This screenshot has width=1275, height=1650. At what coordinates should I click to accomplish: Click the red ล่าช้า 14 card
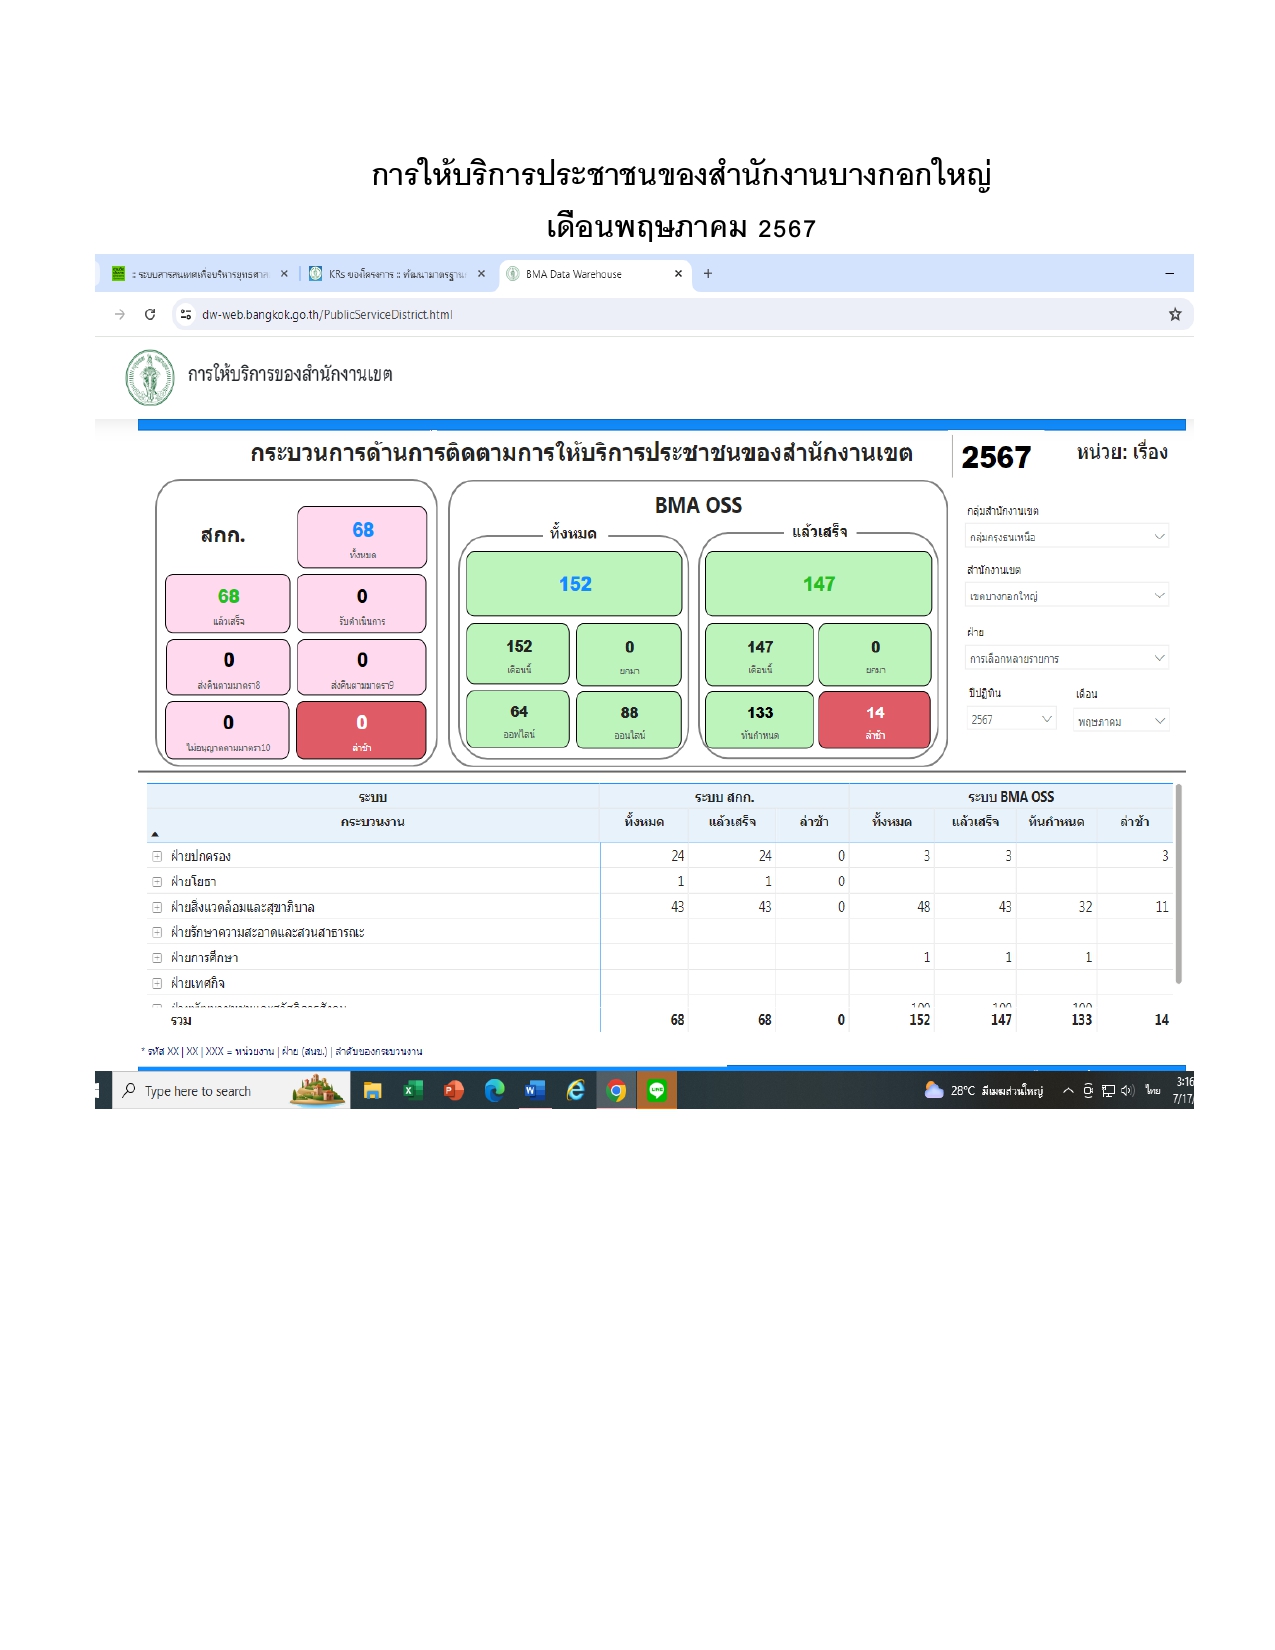tap(874, 720)
